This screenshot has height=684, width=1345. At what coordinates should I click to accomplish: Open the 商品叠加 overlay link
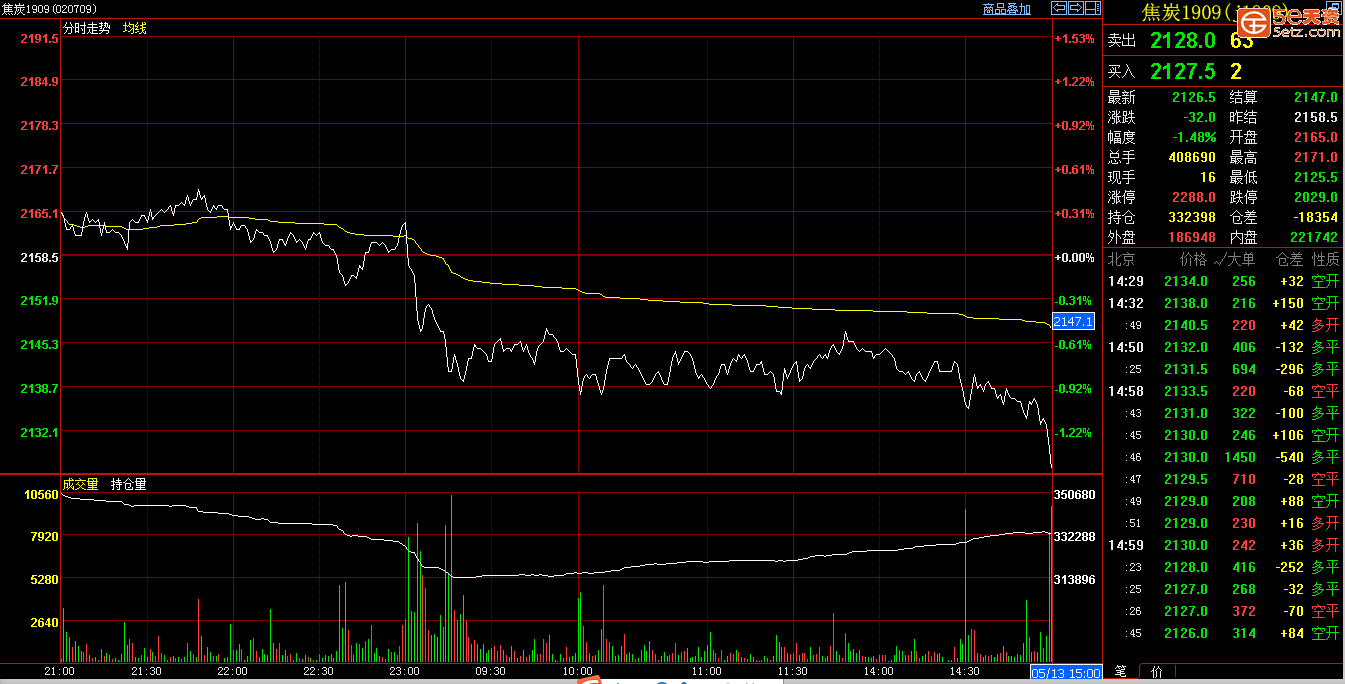[x=1006, y=9]
